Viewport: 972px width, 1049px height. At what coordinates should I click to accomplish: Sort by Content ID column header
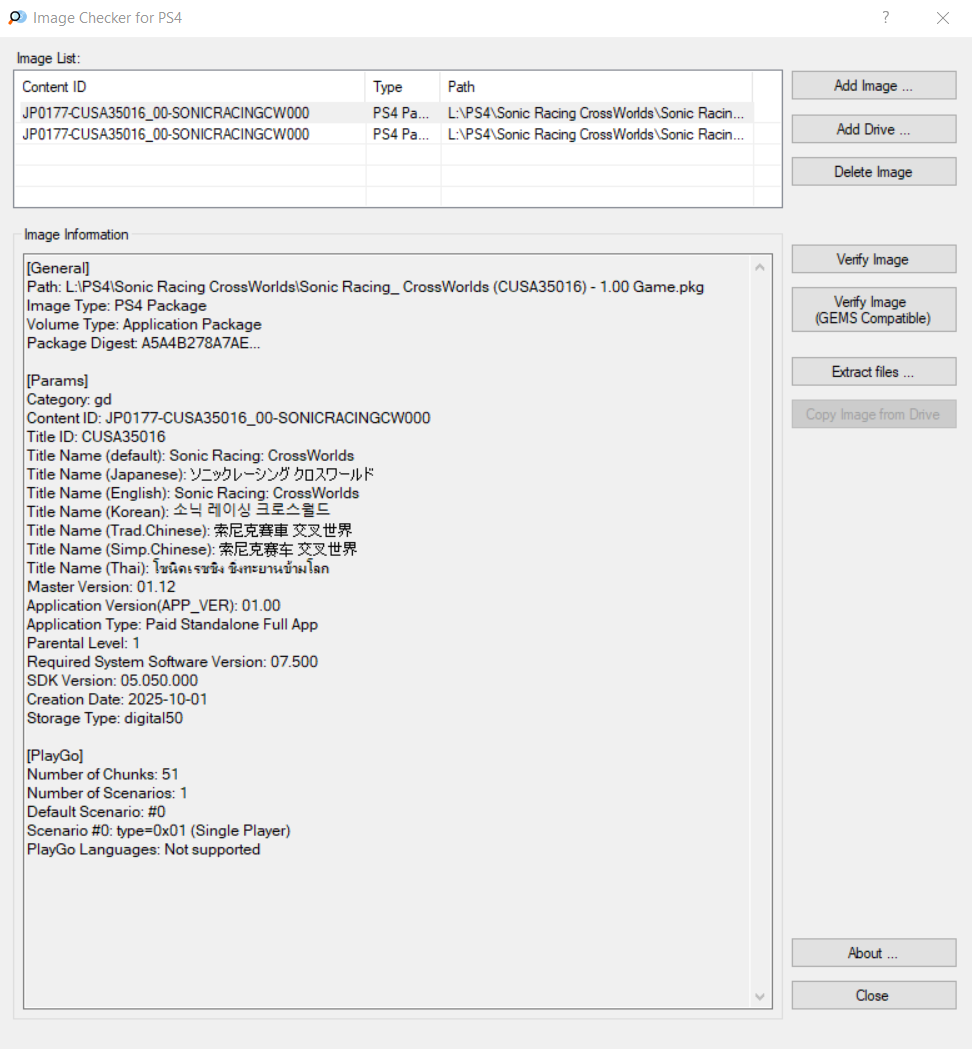click(190, 87)
